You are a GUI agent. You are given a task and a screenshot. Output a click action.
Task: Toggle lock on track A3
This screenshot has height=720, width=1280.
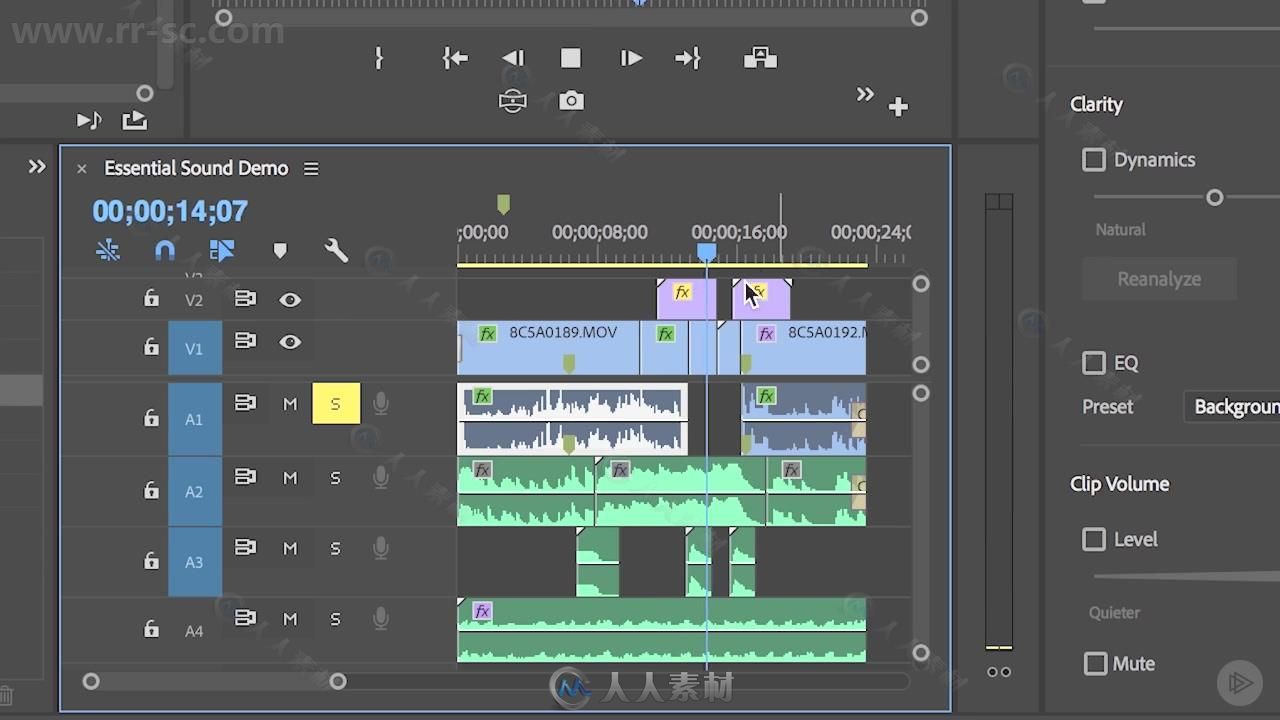151,561
